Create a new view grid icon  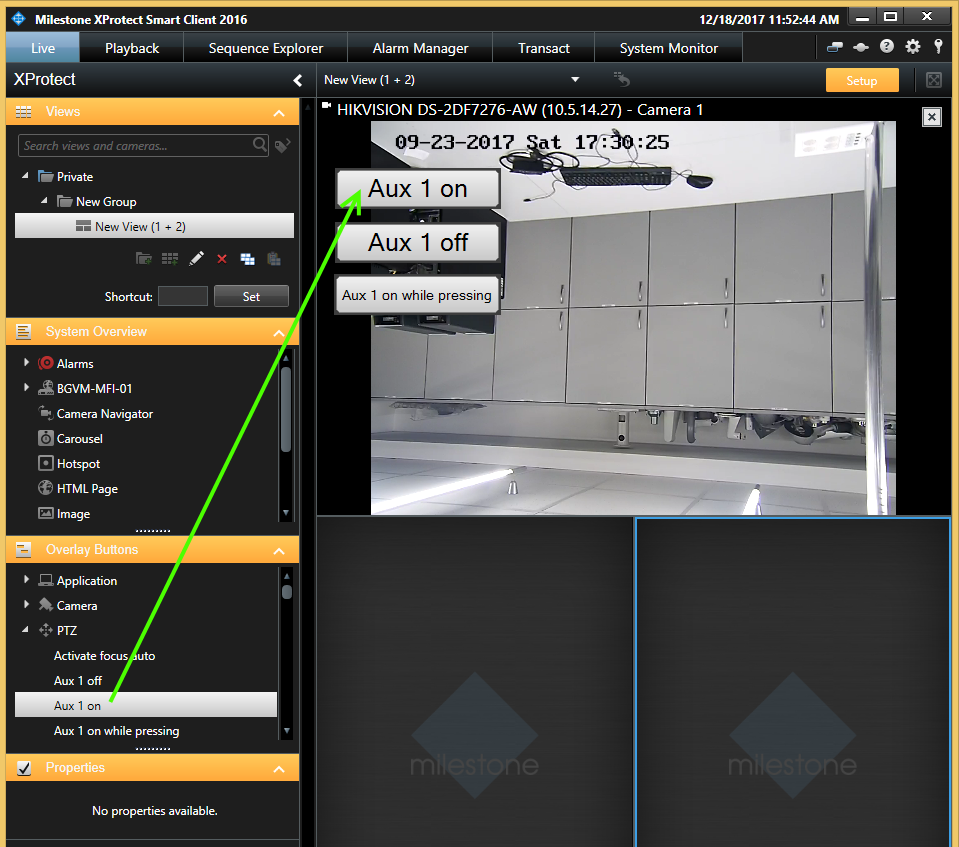coord(170,259)
